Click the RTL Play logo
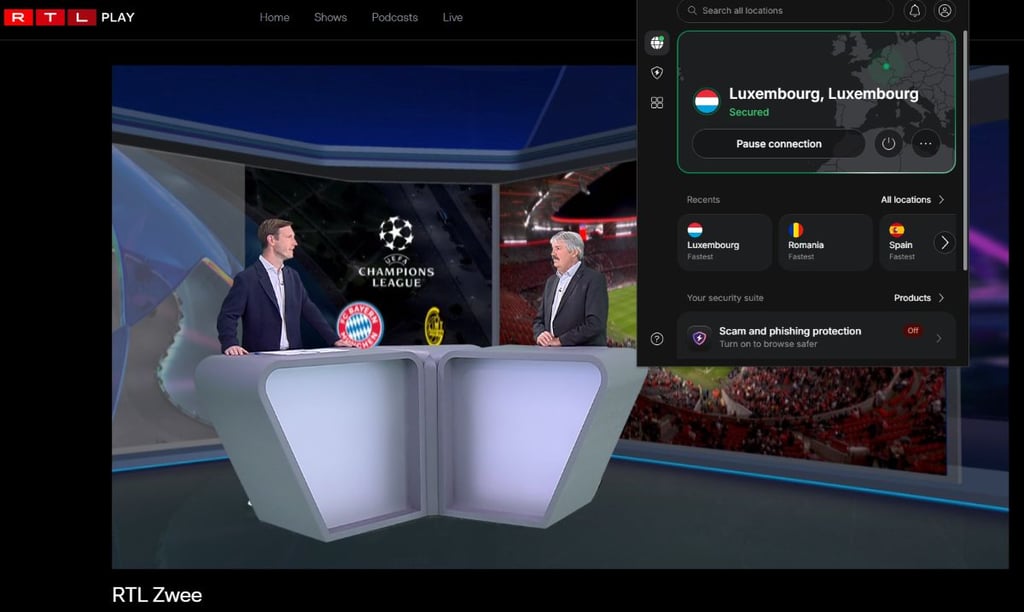1024x612 pixels. [x=69, y=17]
